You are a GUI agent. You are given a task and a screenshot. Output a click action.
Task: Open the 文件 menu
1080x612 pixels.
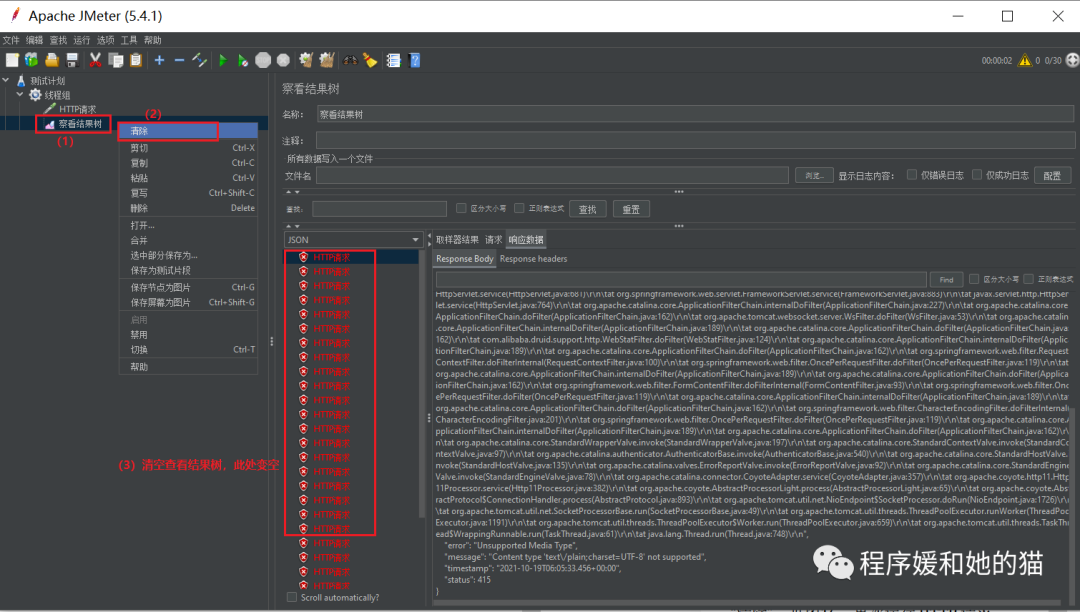tap(11, 40)
